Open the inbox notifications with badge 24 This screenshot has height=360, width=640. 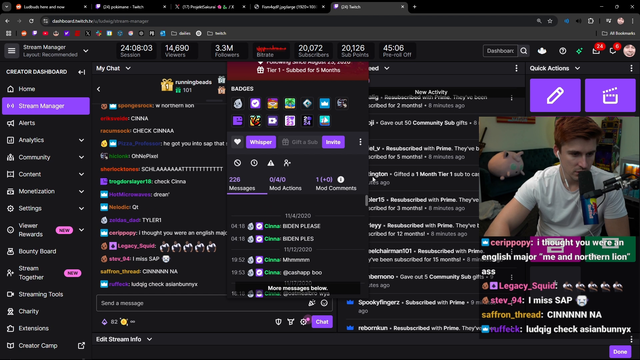[596, 51]
